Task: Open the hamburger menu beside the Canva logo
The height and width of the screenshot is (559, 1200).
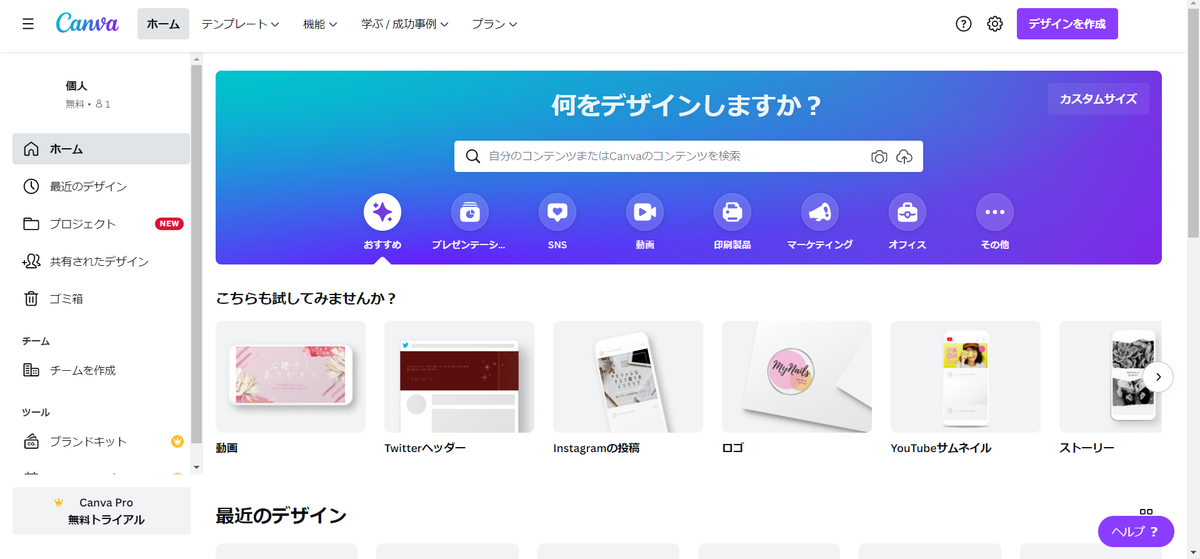Action: click(28, 23)
